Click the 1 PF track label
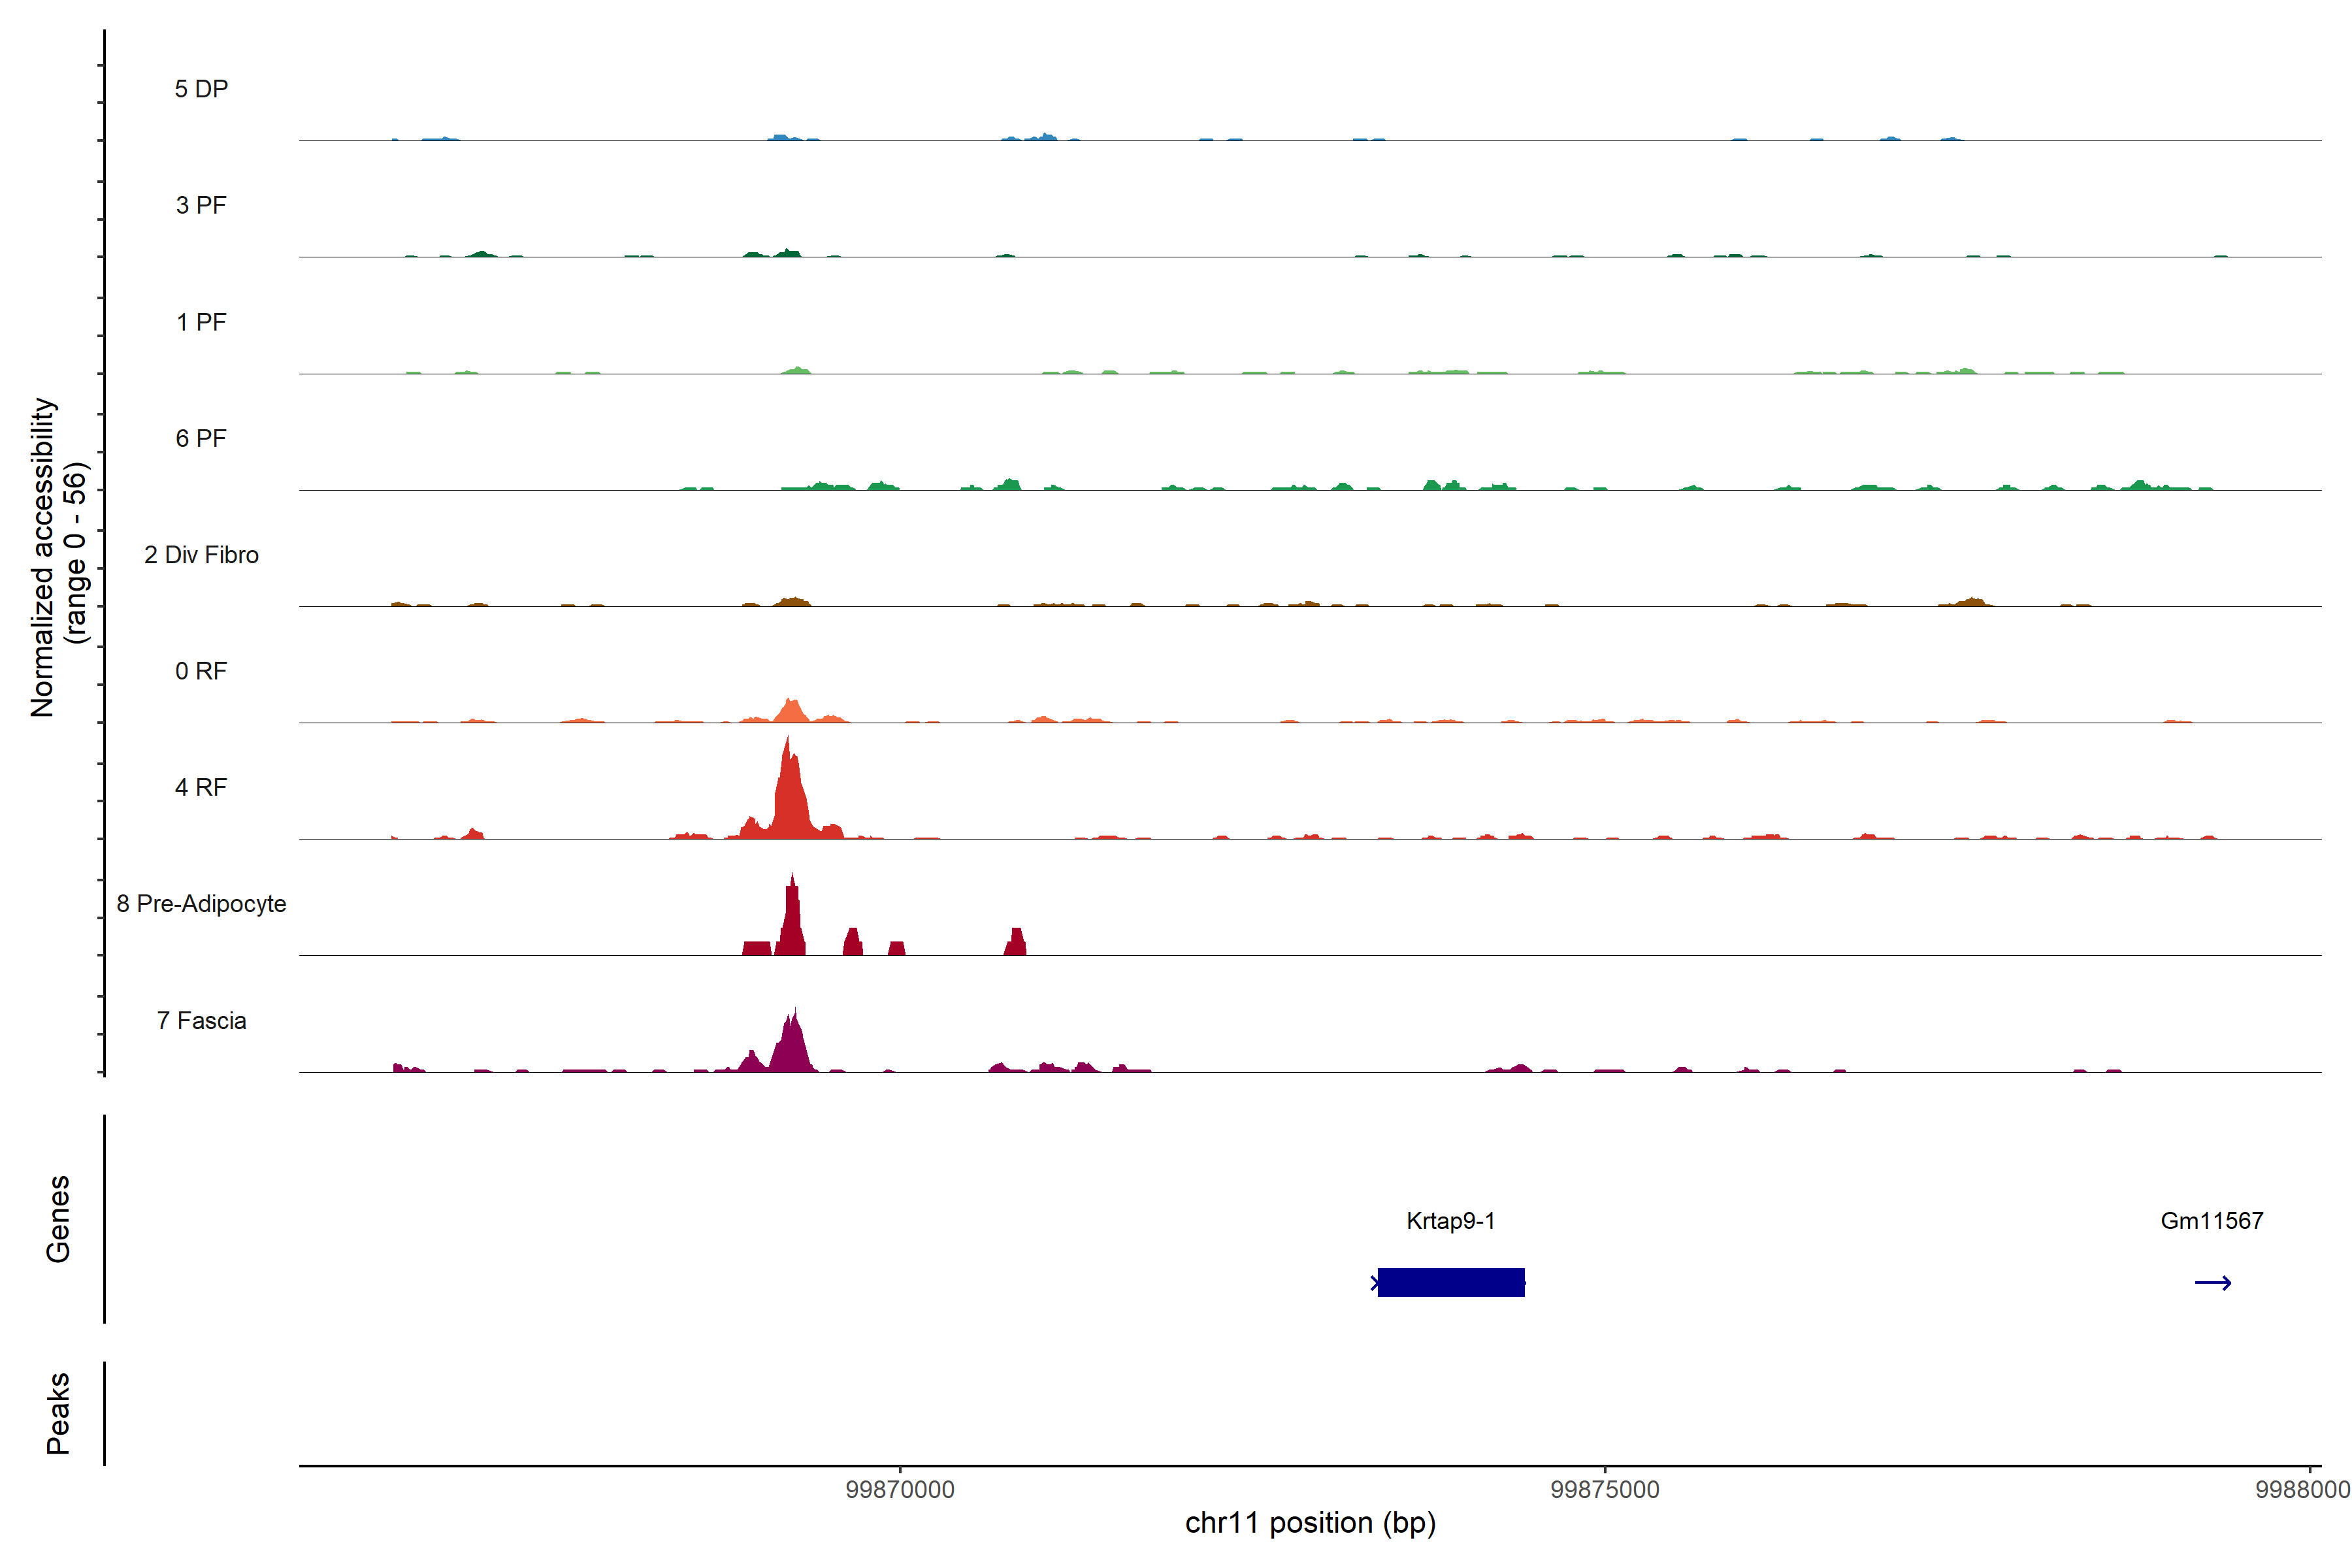This screenshot has width=2352, height=1568. click(x=201, y=322)
